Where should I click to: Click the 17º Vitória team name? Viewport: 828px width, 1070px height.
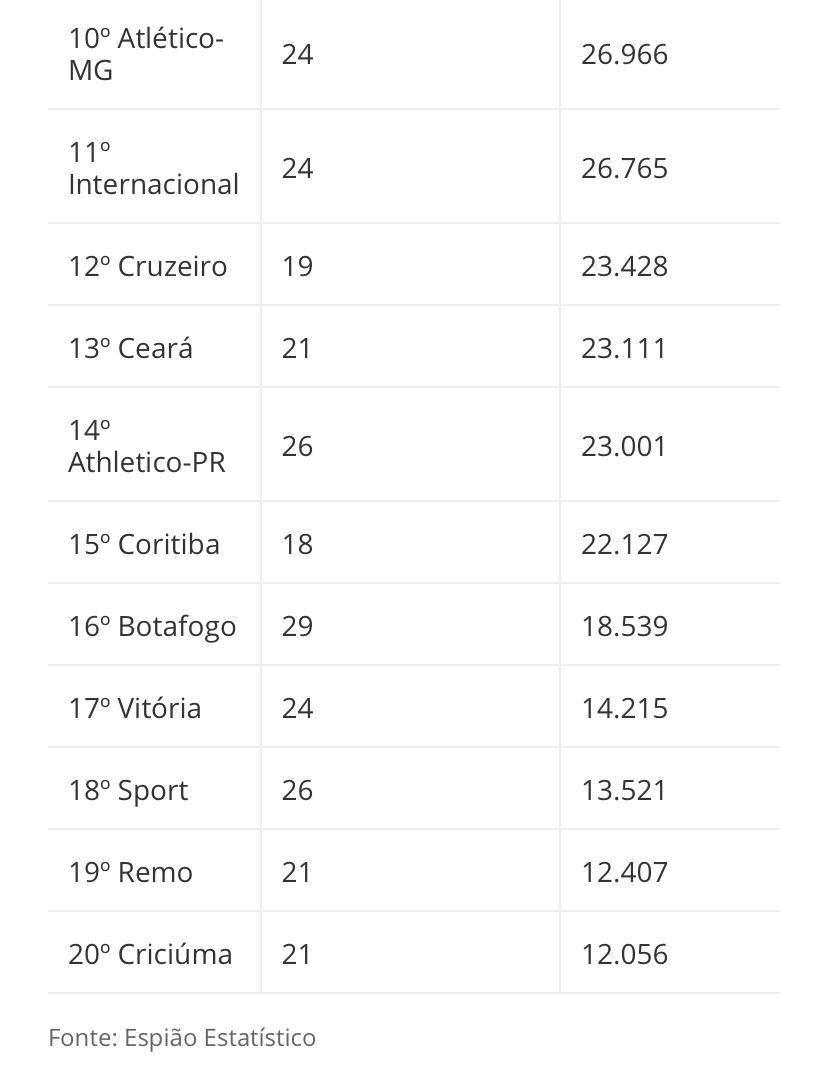[134, 708]
